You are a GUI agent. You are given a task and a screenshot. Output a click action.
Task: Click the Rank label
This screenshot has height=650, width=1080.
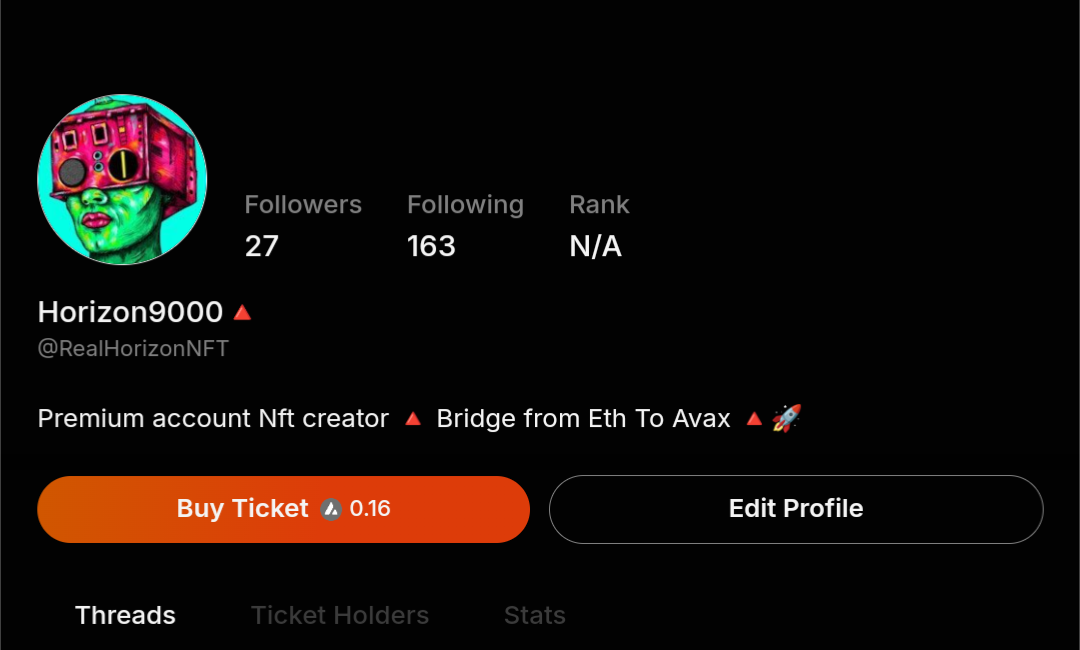[x=599, y=205]
